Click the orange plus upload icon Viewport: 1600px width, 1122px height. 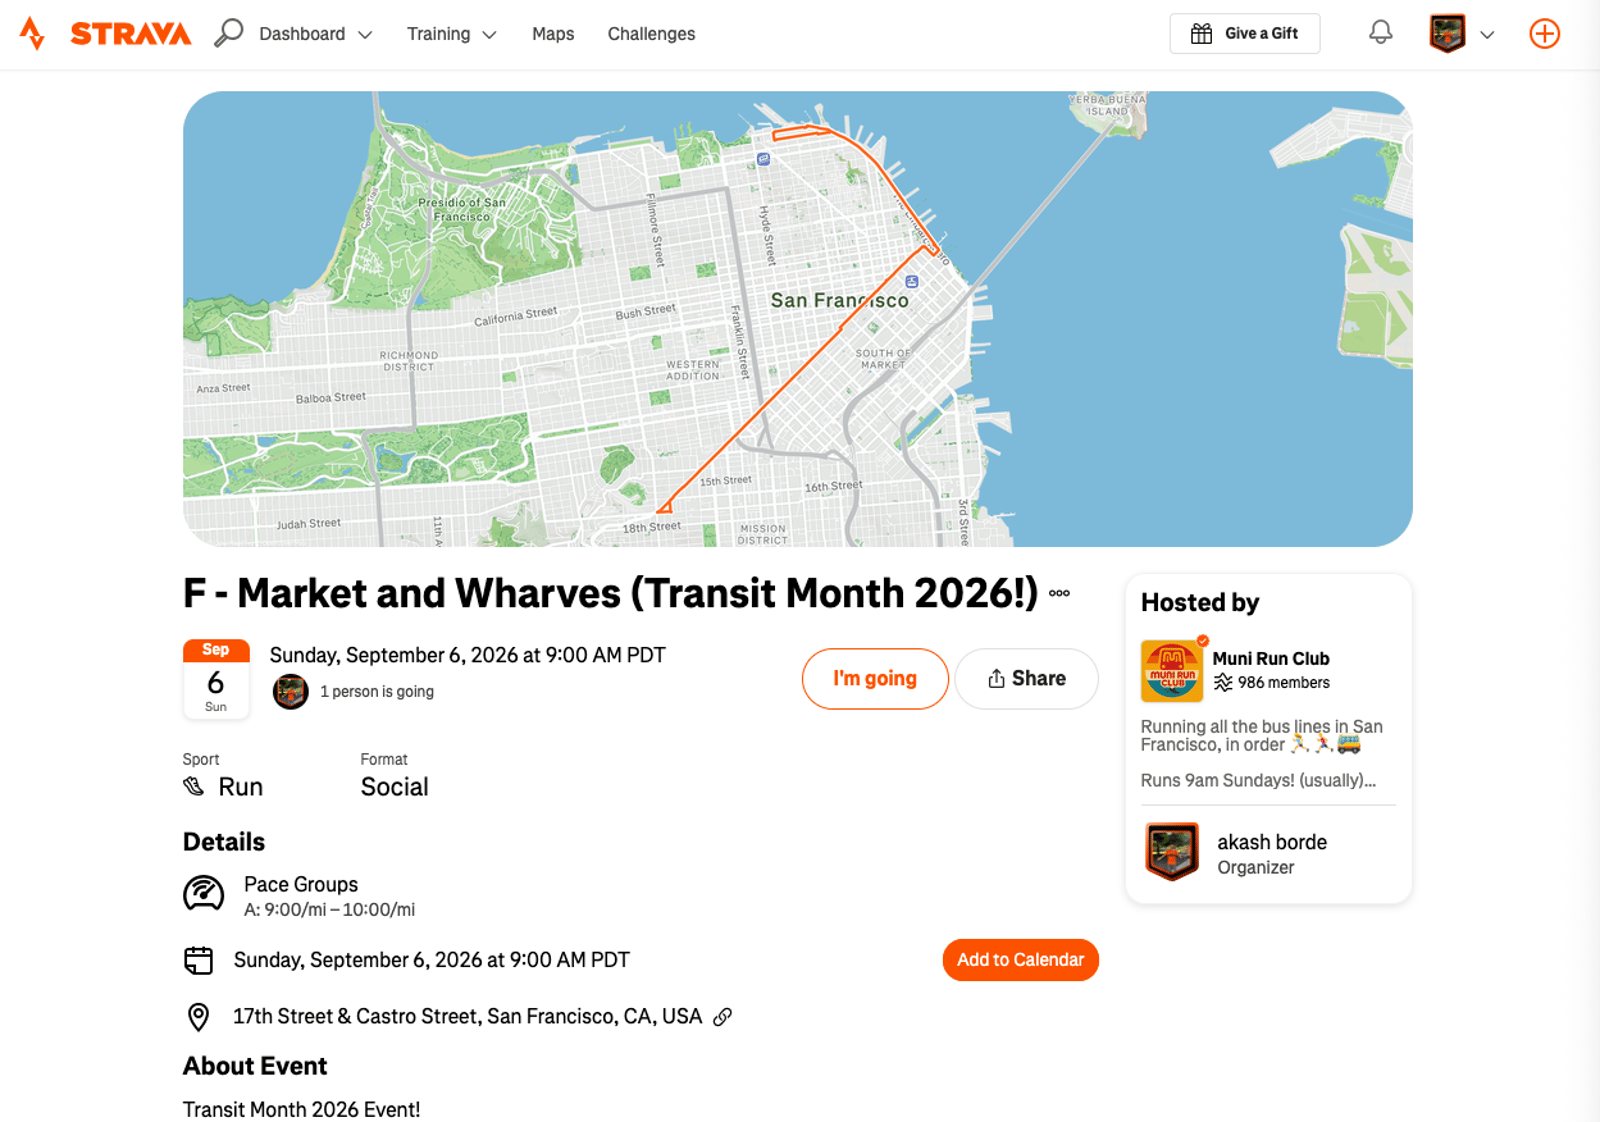pos(1544,33)
